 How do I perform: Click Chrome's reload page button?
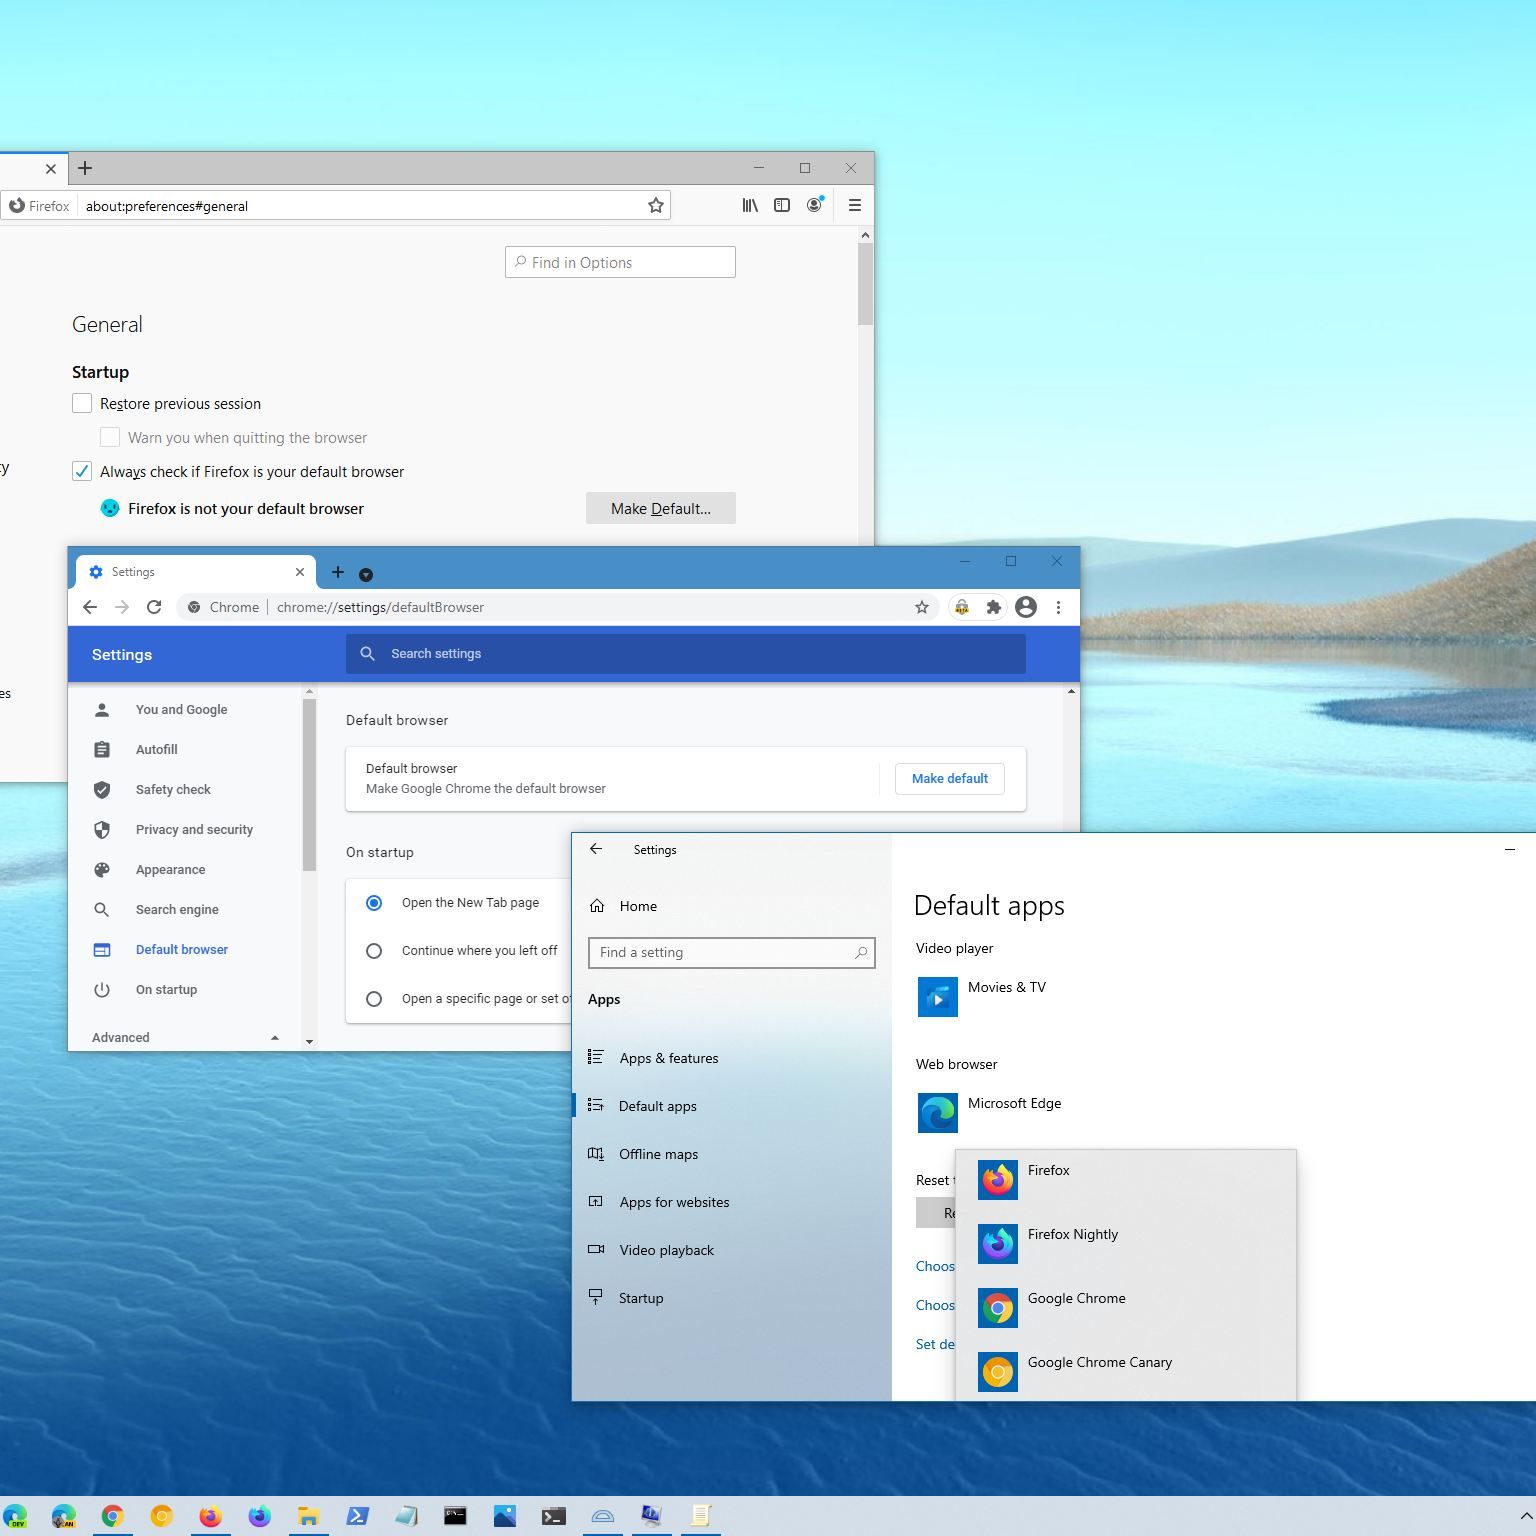[x=154, y=607]
